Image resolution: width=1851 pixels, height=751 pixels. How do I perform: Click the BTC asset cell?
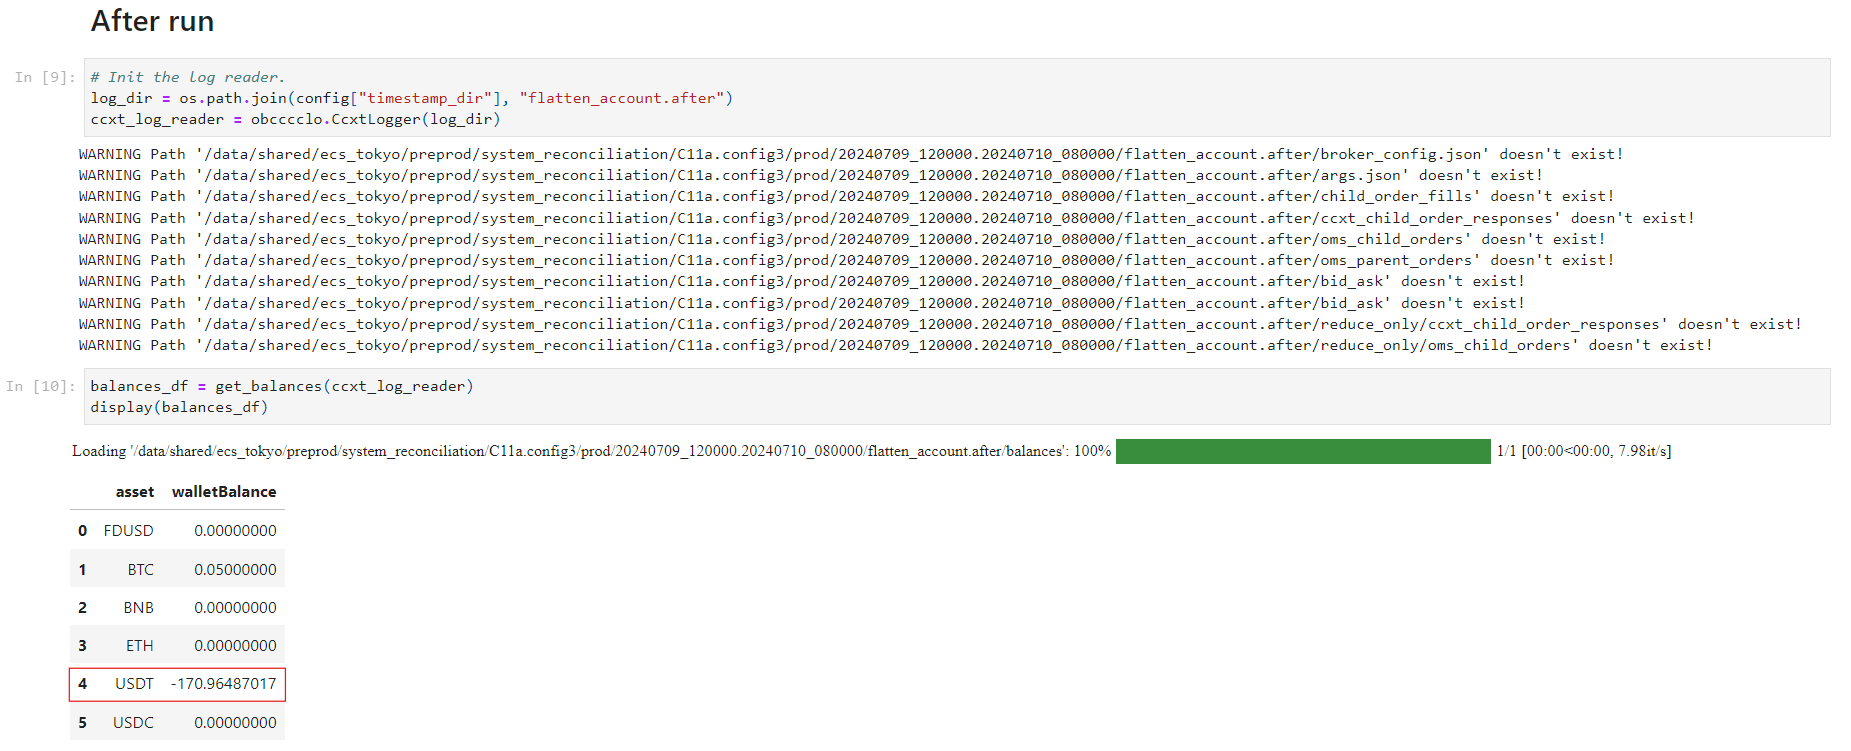tap(141, 570)
